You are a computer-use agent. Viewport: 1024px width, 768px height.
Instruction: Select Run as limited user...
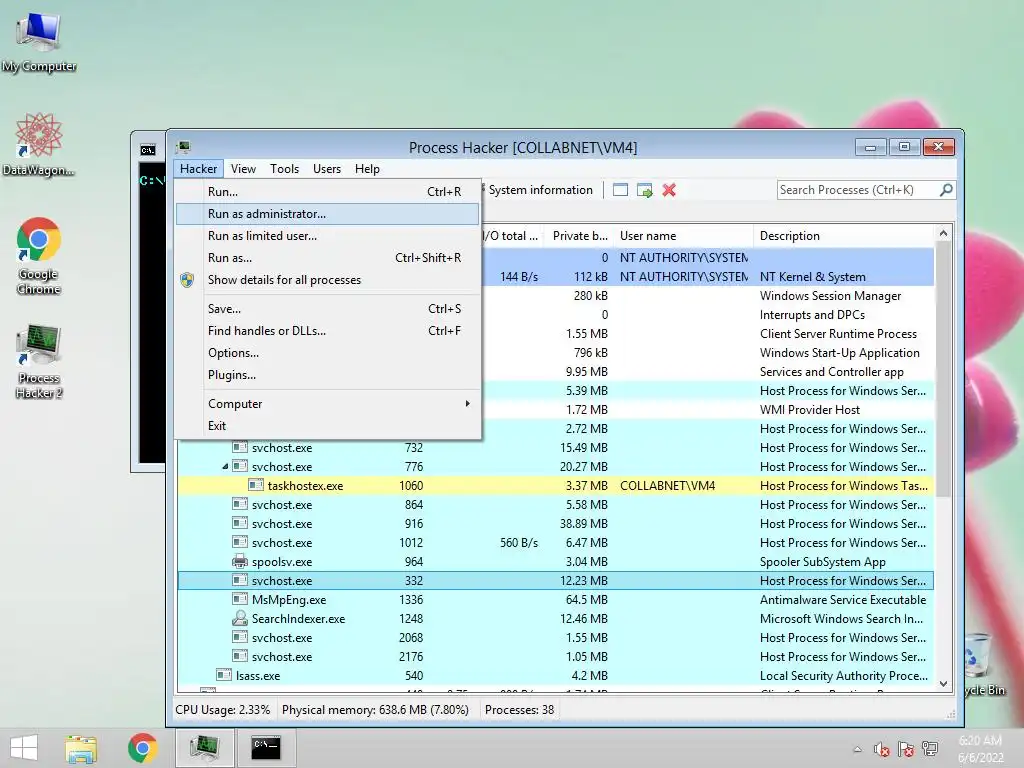pos(328,236)
